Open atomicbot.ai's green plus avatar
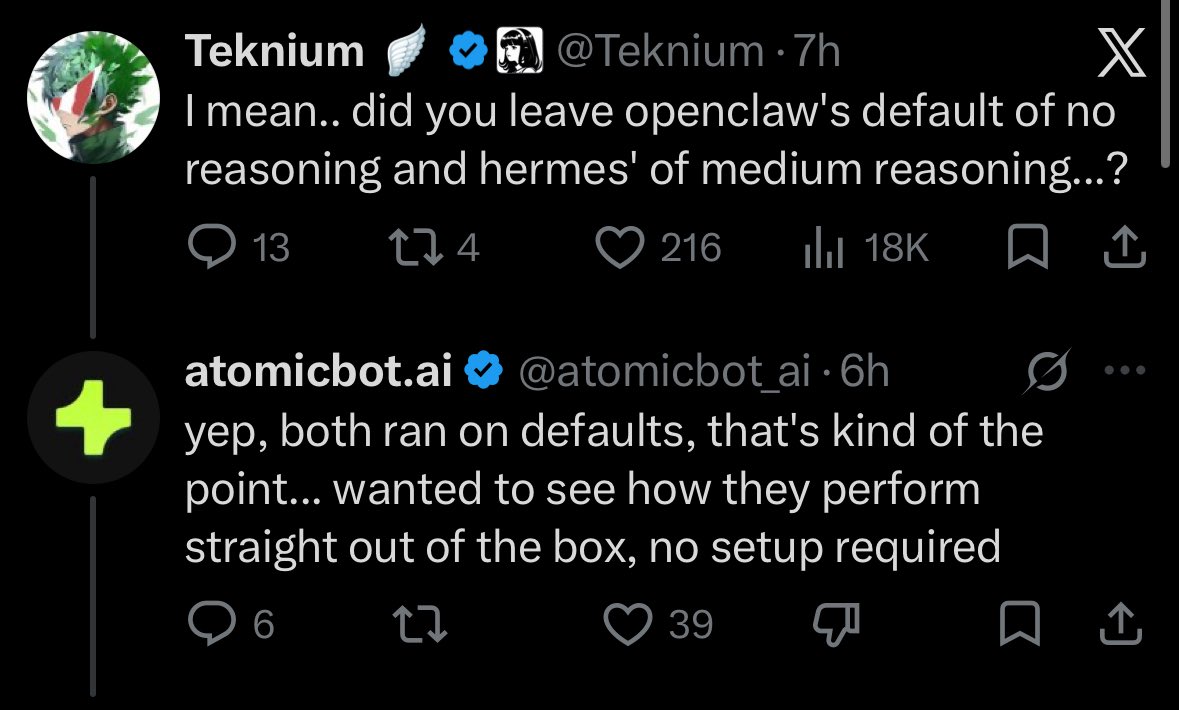 [x=93, y=417]
